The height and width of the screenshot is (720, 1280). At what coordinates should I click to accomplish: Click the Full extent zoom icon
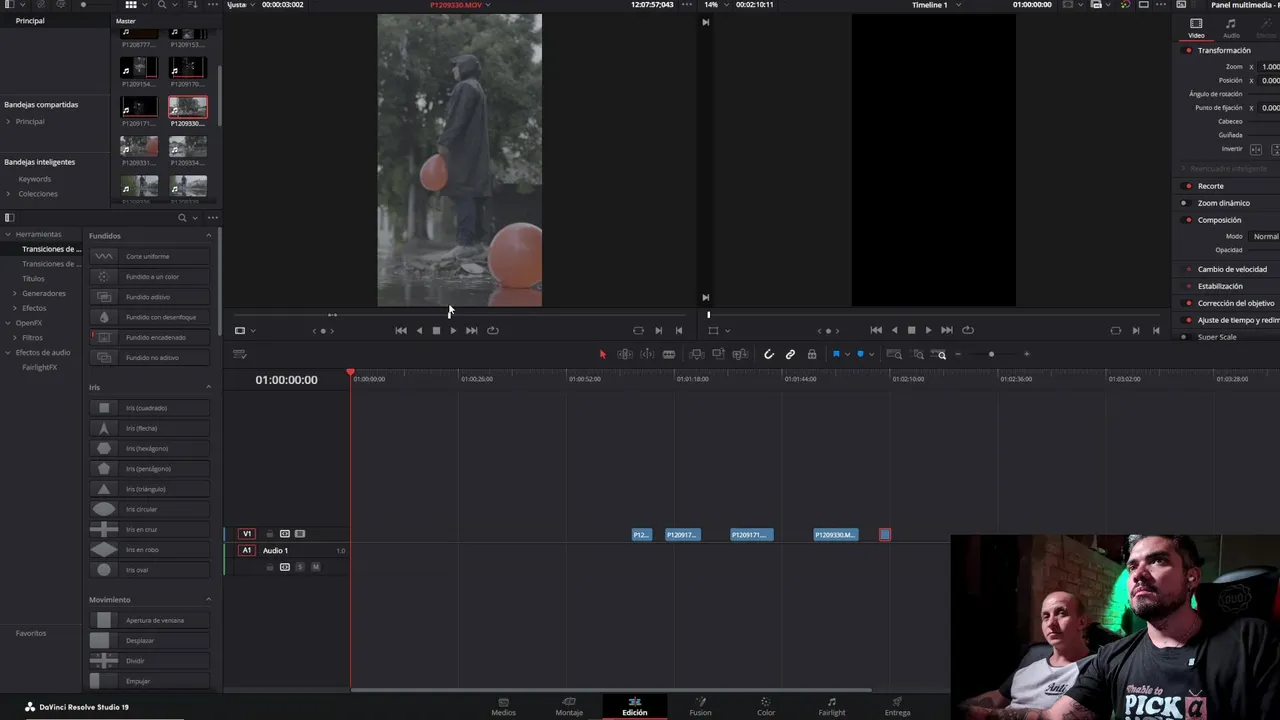[x=894, y=354]
